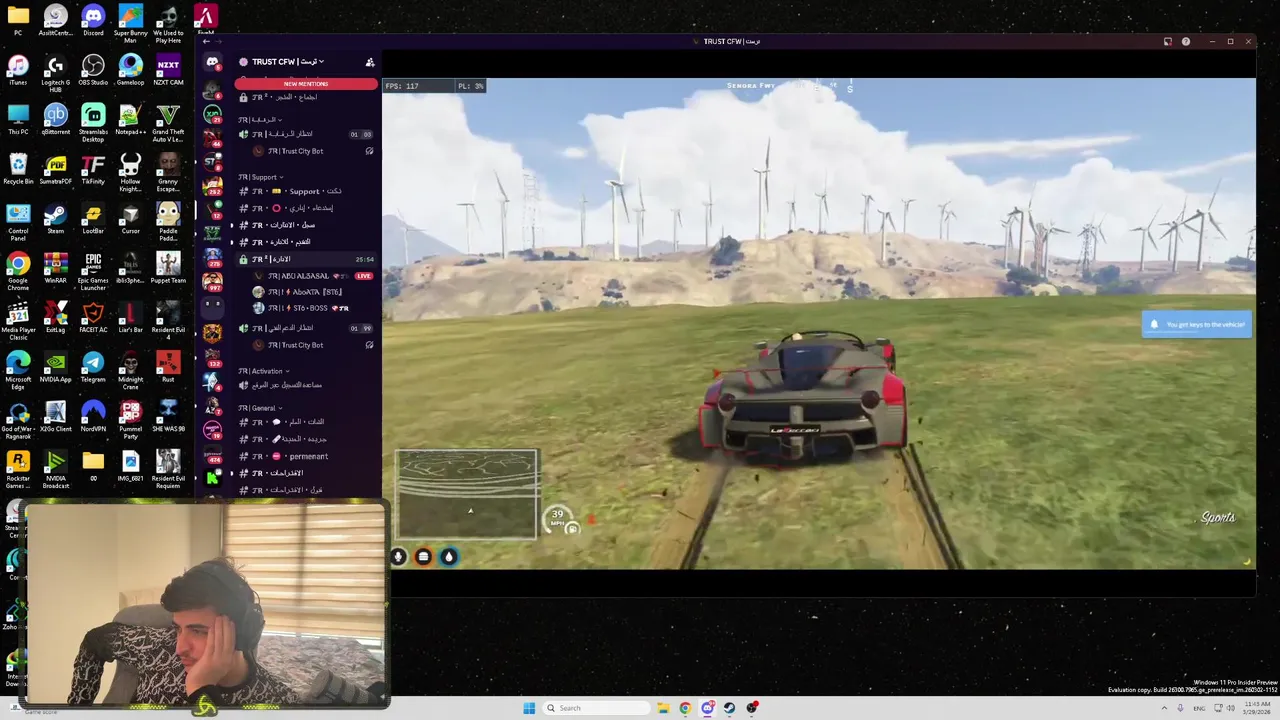Click the ENG language indicator in tray
This screenshot has height=720, width=1280.
point(1199,708)
